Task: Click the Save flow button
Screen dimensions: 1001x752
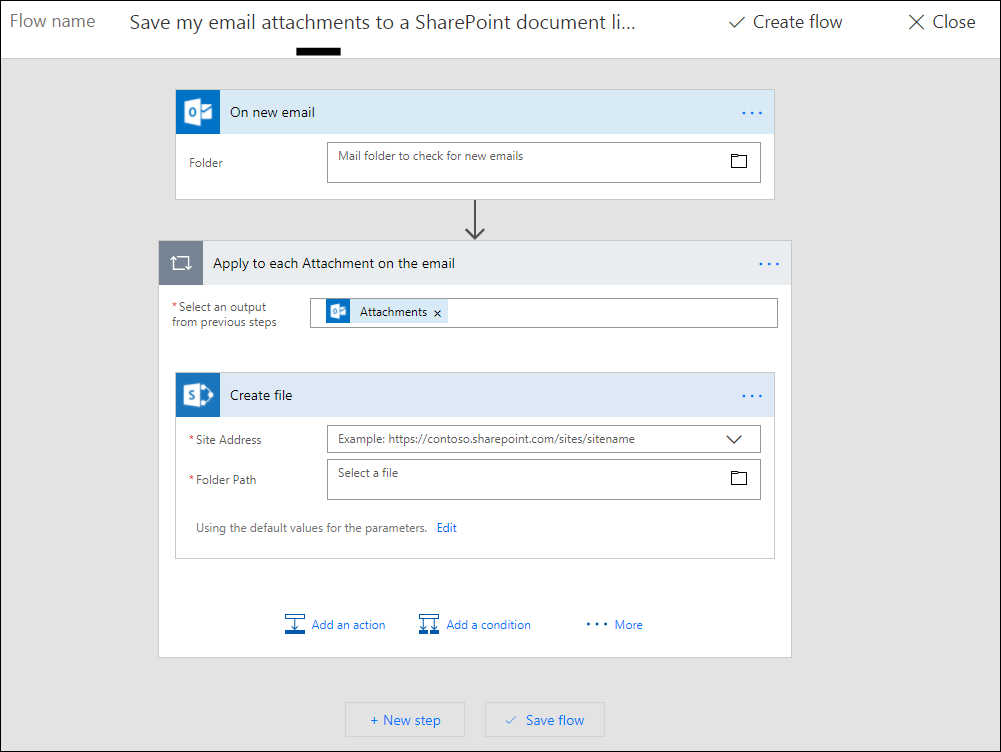Action: click(545, 719)
